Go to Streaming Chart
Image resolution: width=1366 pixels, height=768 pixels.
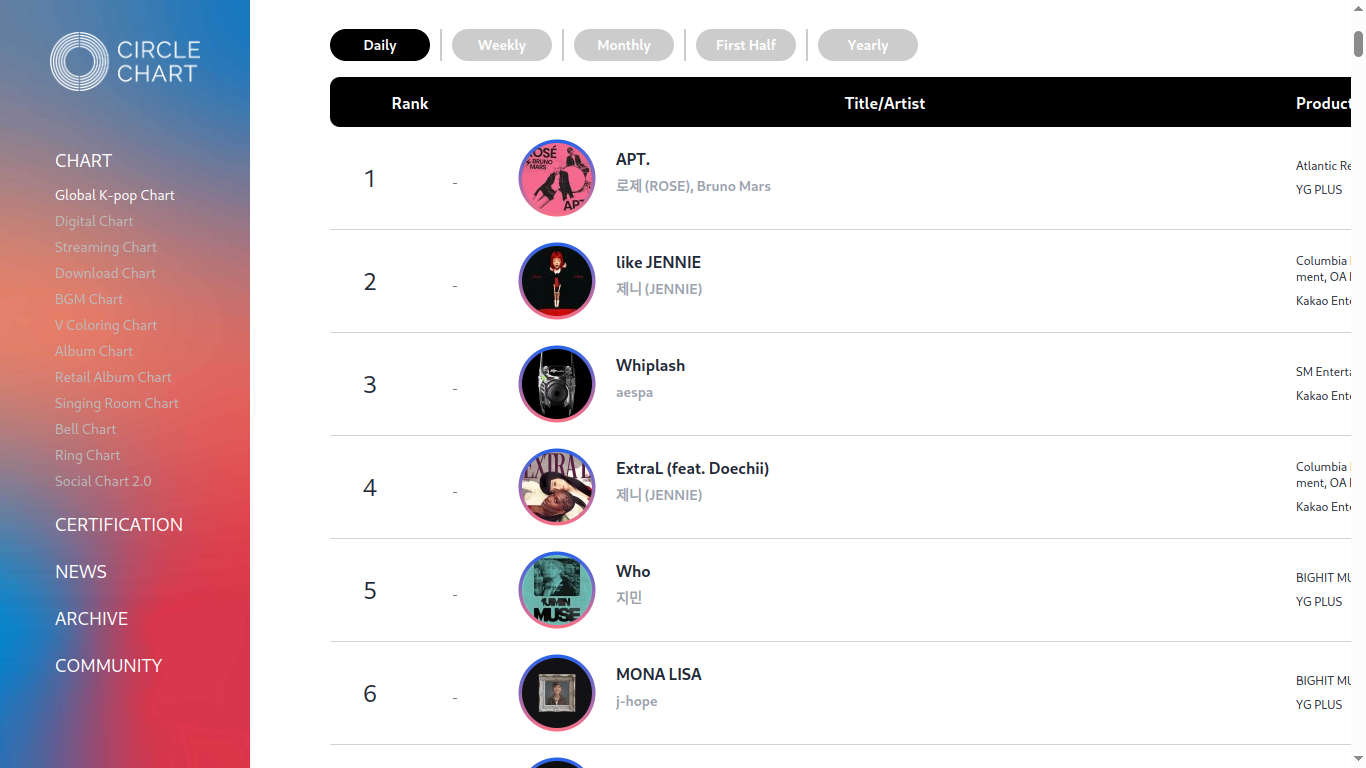[x=106, y=247]
